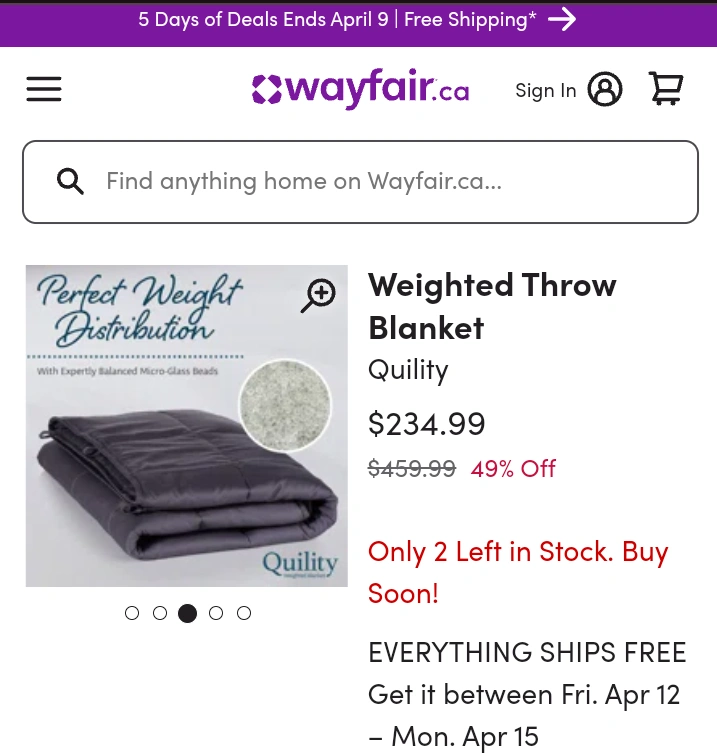
Task: Open the shopping cart
Action: point(666,88)
